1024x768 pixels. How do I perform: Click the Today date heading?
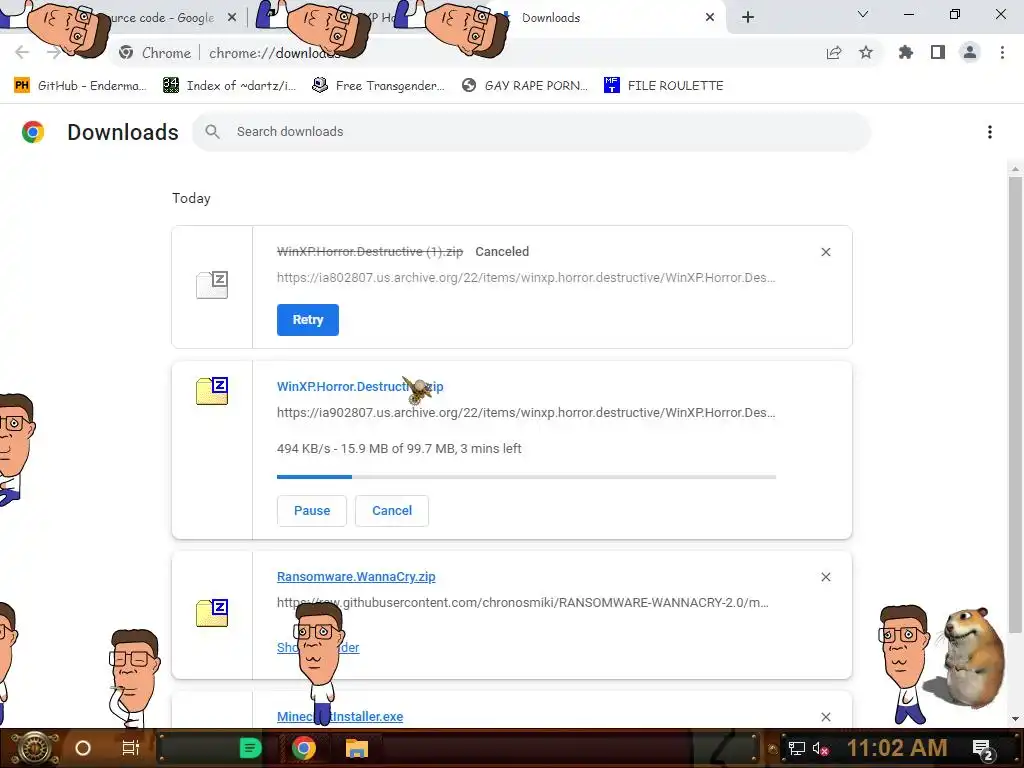191,199
